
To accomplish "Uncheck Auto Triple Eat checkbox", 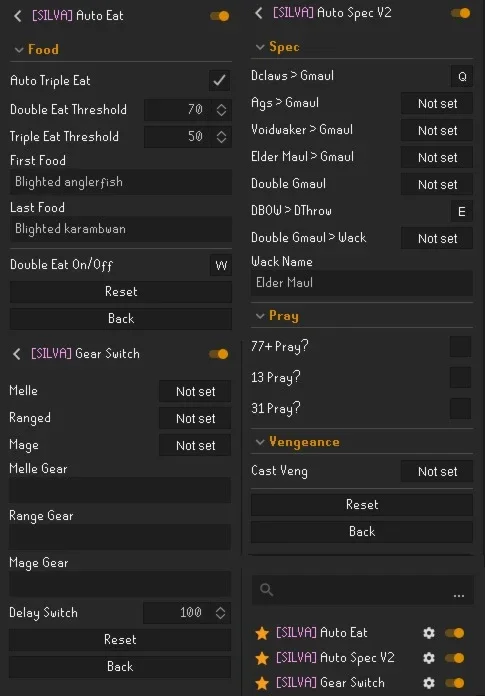I will [x=219, y=80].
